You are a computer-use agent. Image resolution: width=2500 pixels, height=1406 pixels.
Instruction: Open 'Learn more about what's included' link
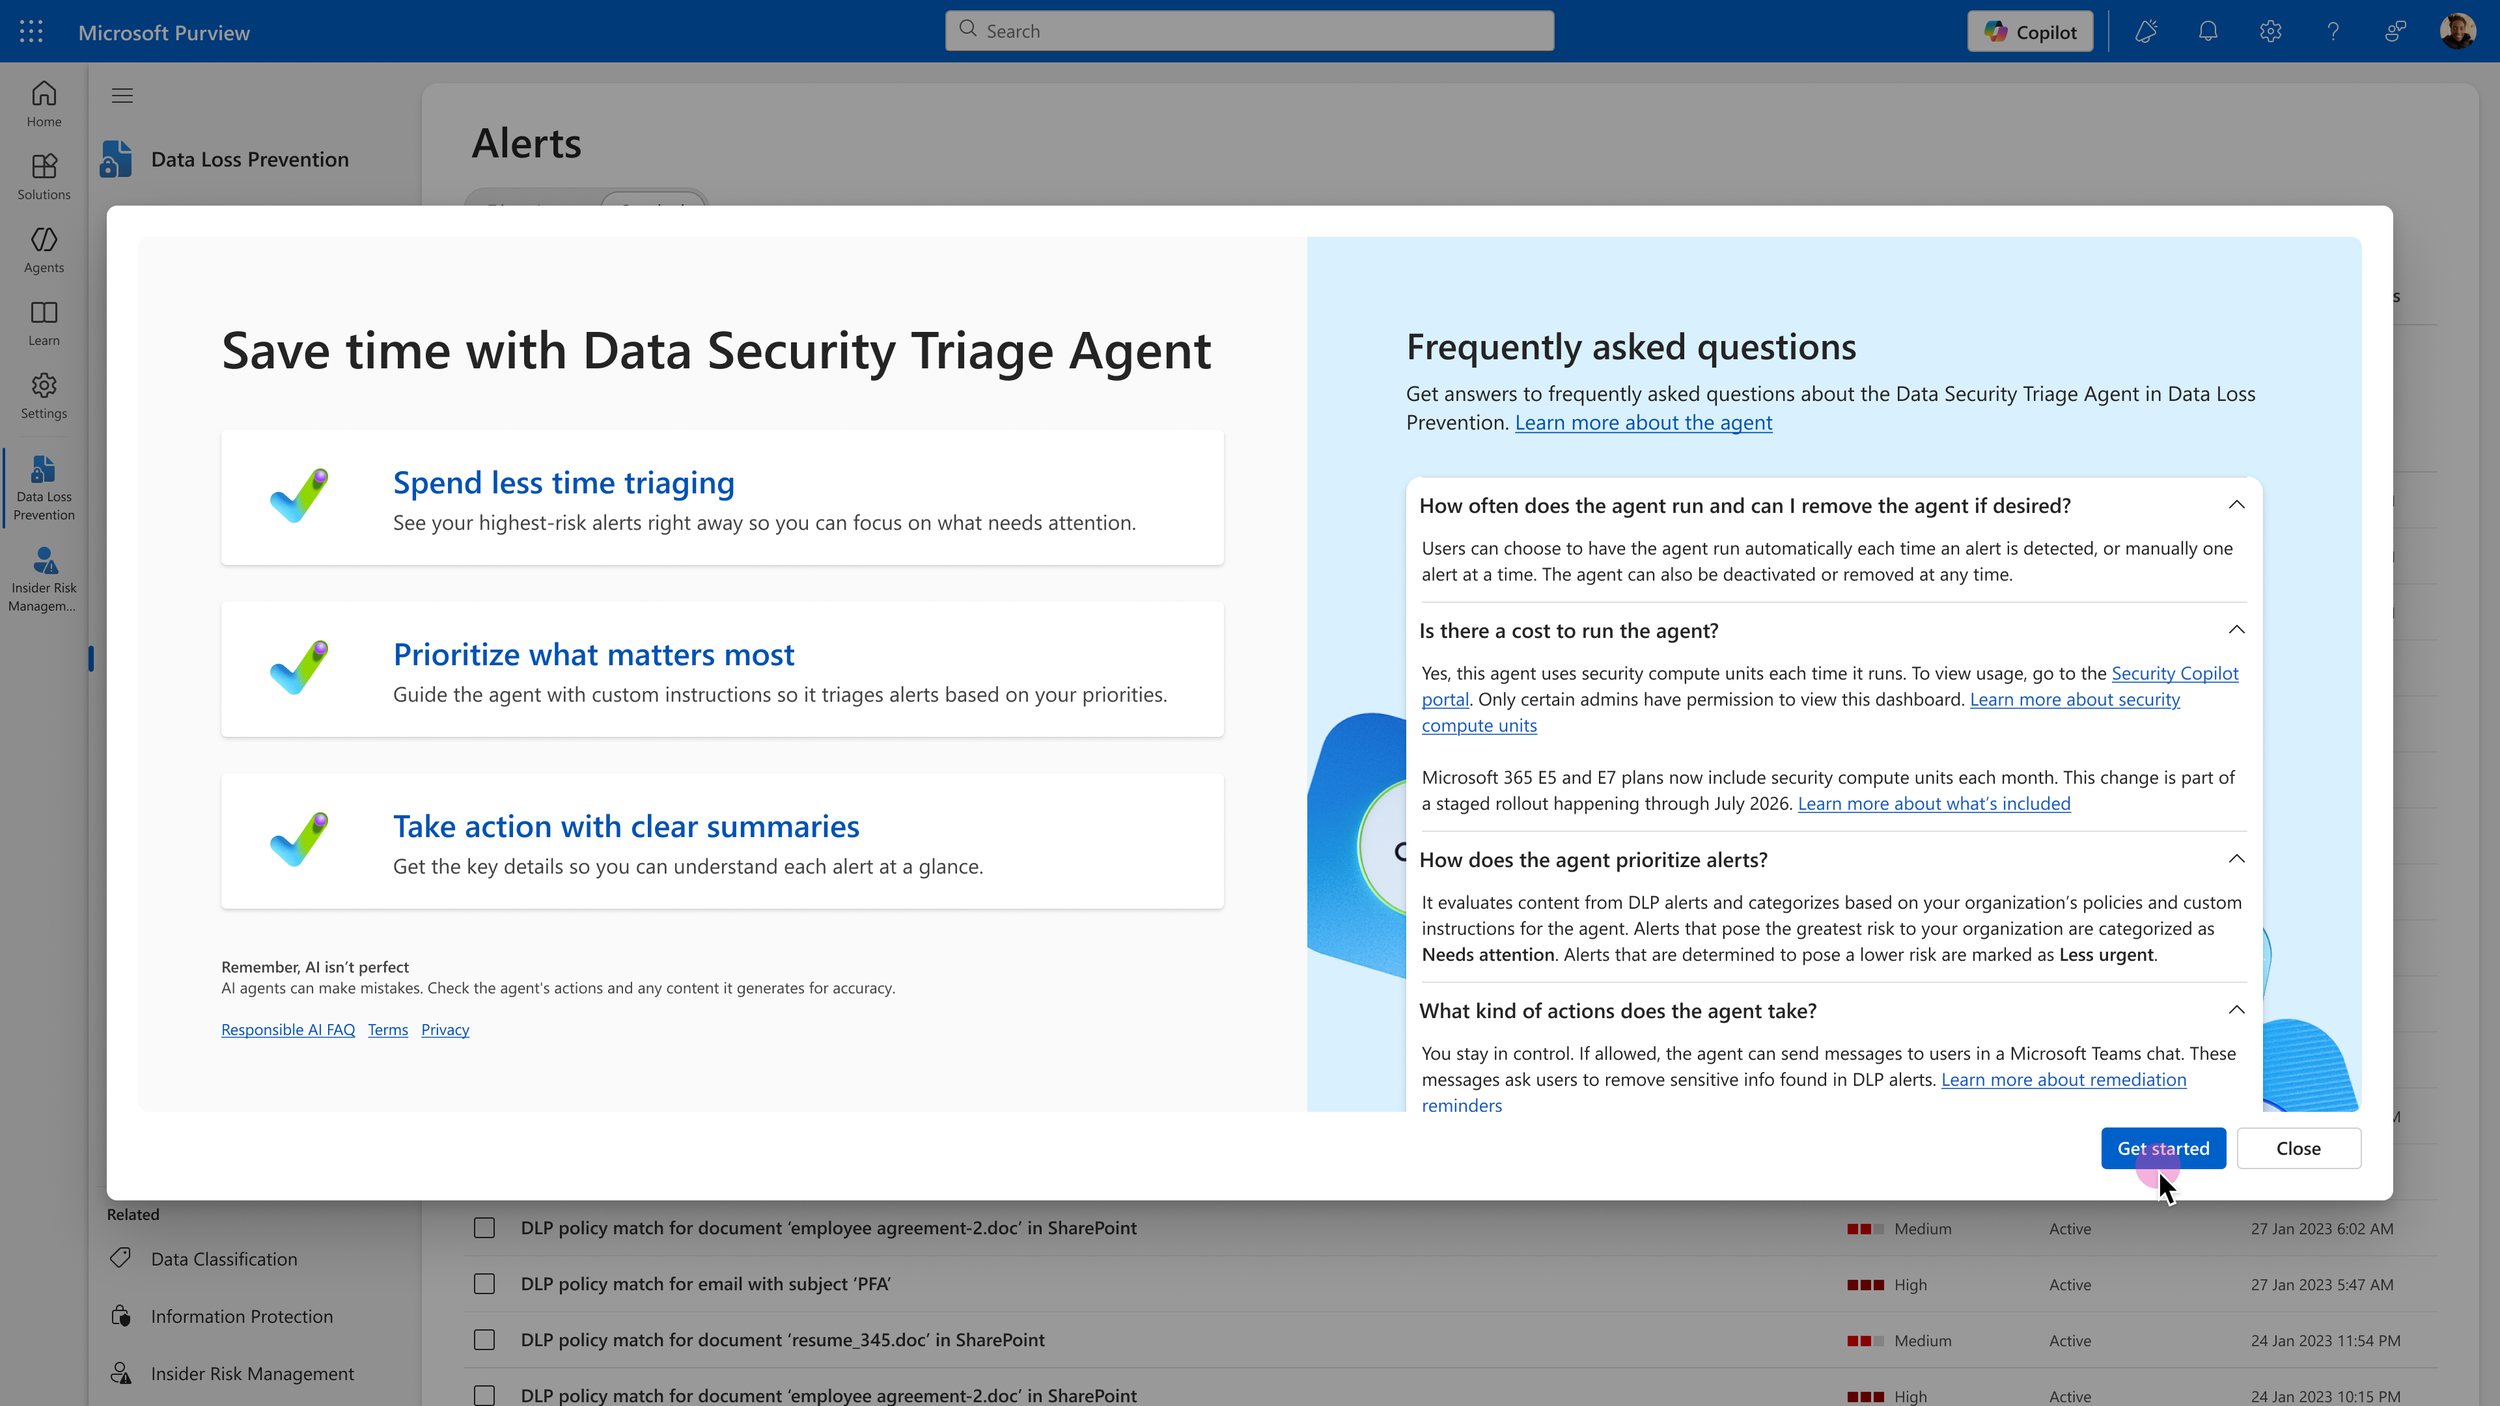(1934, 804)
